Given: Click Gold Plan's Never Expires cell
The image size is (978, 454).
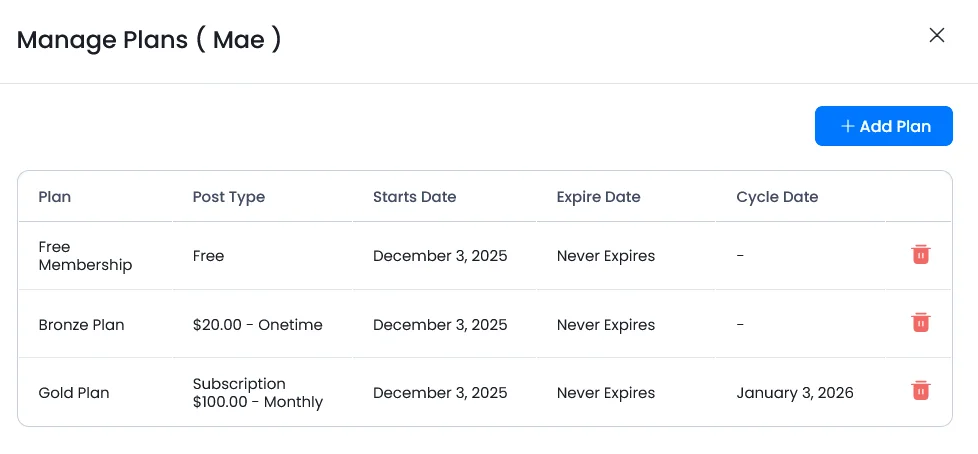Looking at the screenshot, I should 606,393.
